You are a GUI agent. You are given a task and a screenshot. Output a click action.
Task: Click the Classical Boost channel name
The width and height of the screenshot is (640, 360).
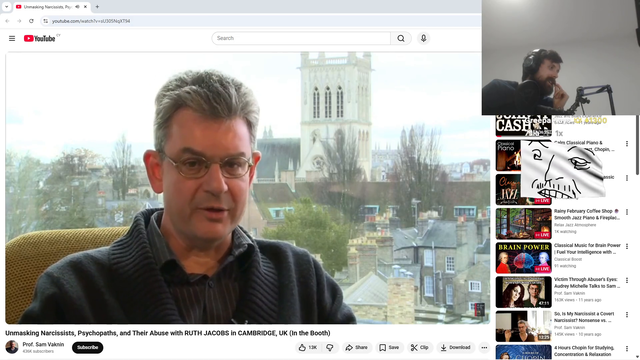(x=568, y=259)
